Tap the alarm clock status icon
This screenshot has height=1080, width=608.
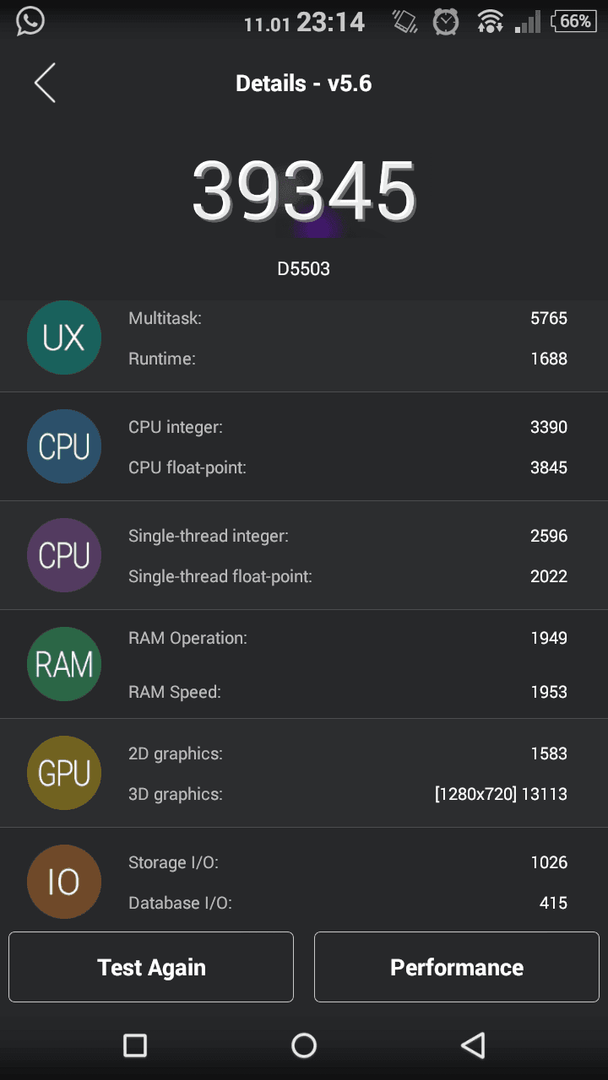pos(445,21)
